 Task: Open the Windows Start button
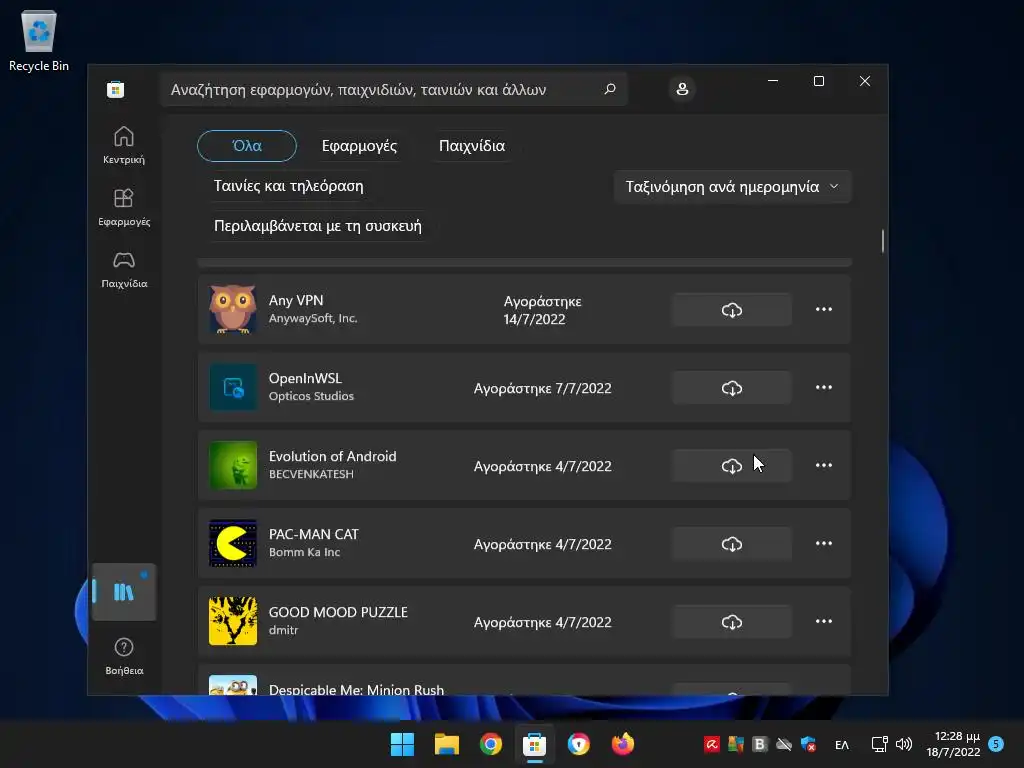[402, 744]
